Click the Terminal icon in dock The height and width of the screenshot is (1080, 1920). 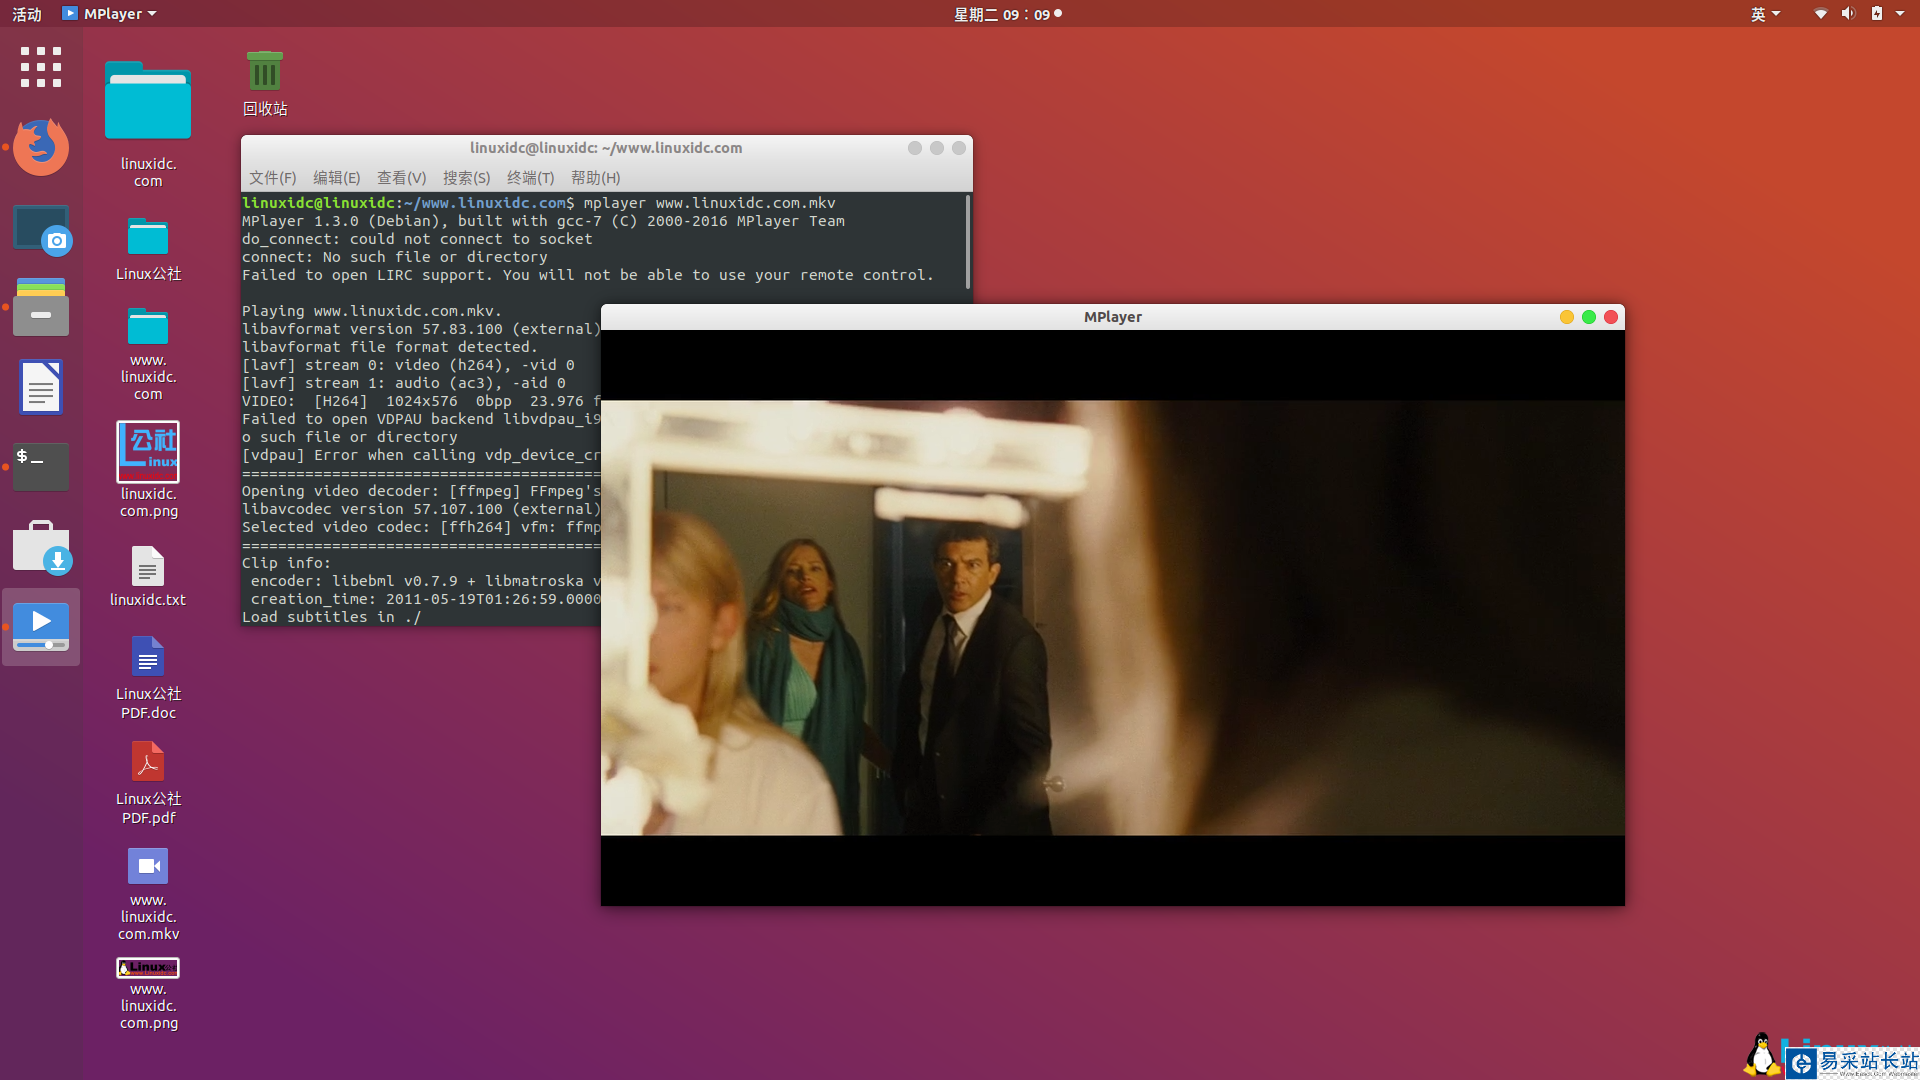pos(41,466)
